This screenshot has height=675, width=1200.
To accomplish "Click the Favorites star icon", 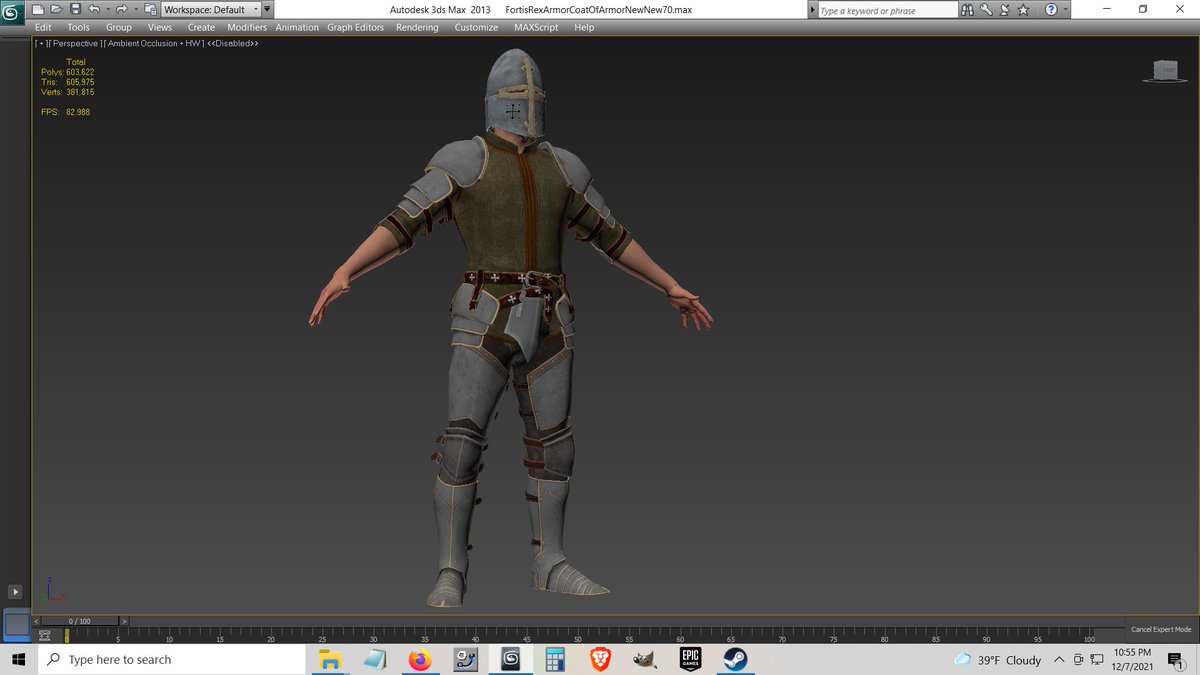I will (1022, 9).
